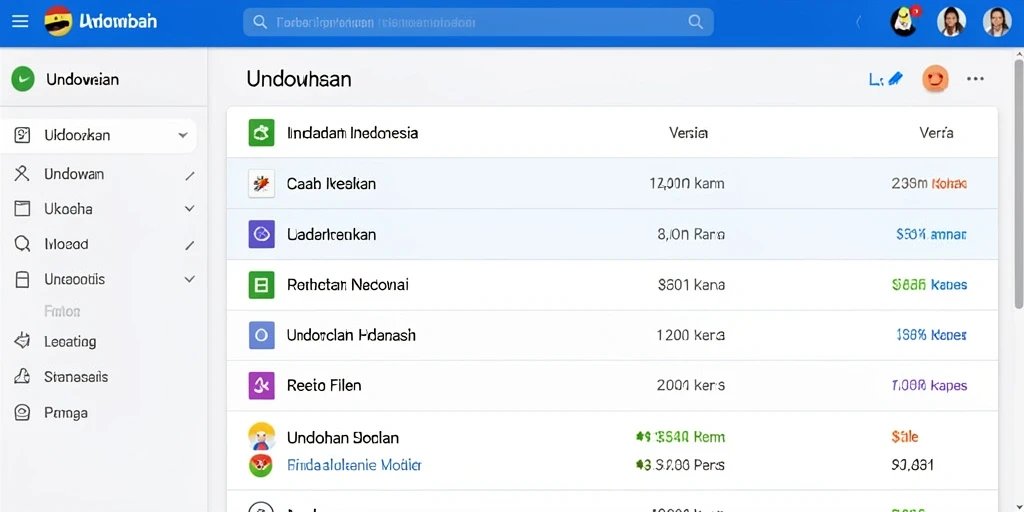Click the 2001 kers value

[x=690, y=385]
